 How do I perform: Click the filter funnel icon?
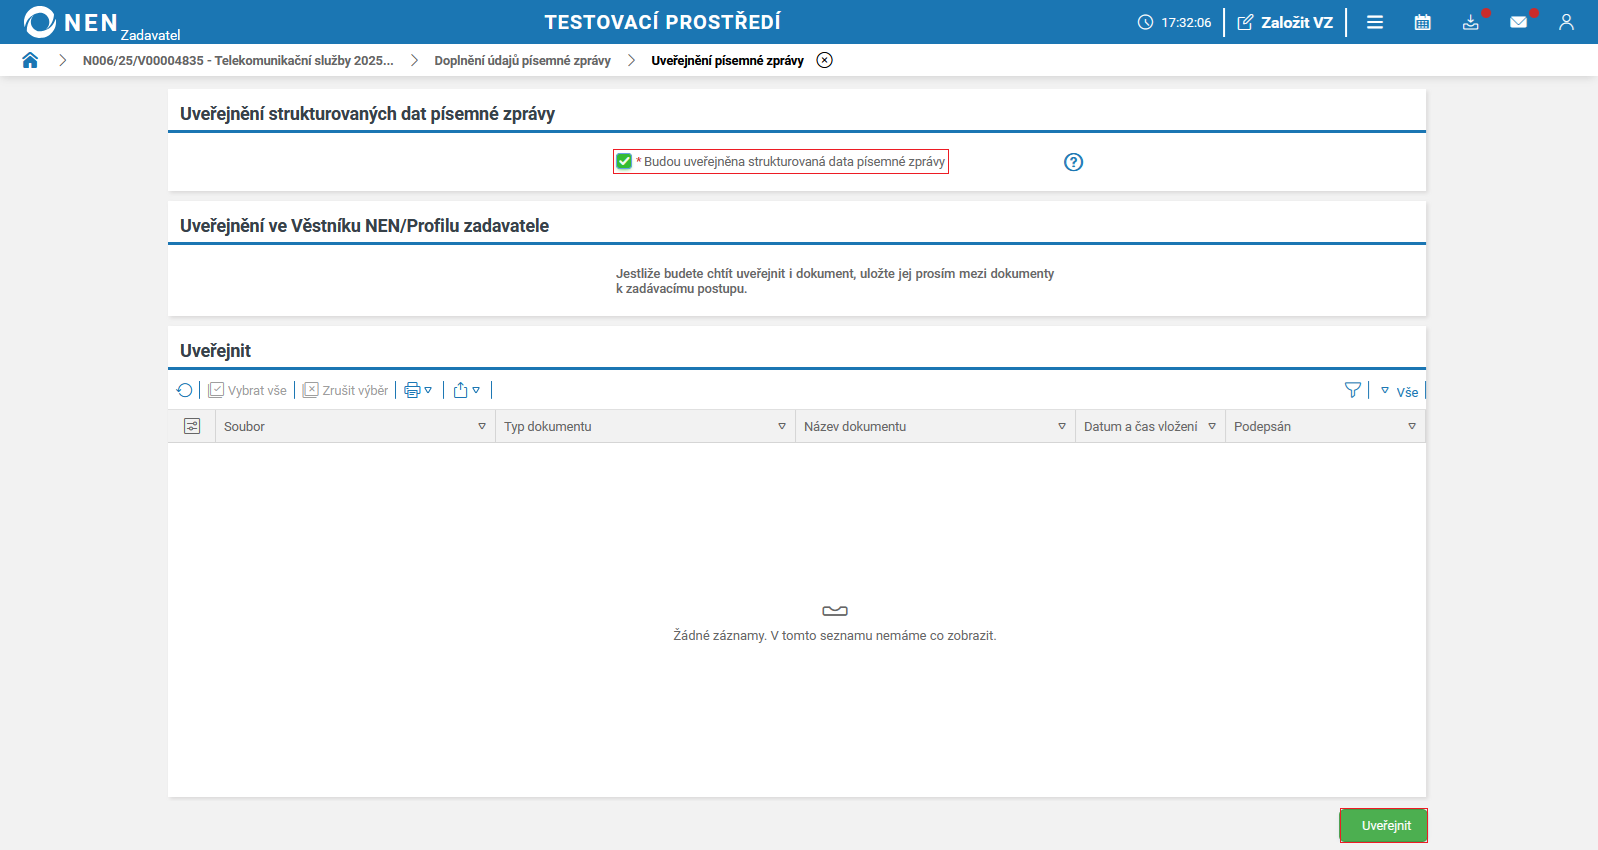1353,390
